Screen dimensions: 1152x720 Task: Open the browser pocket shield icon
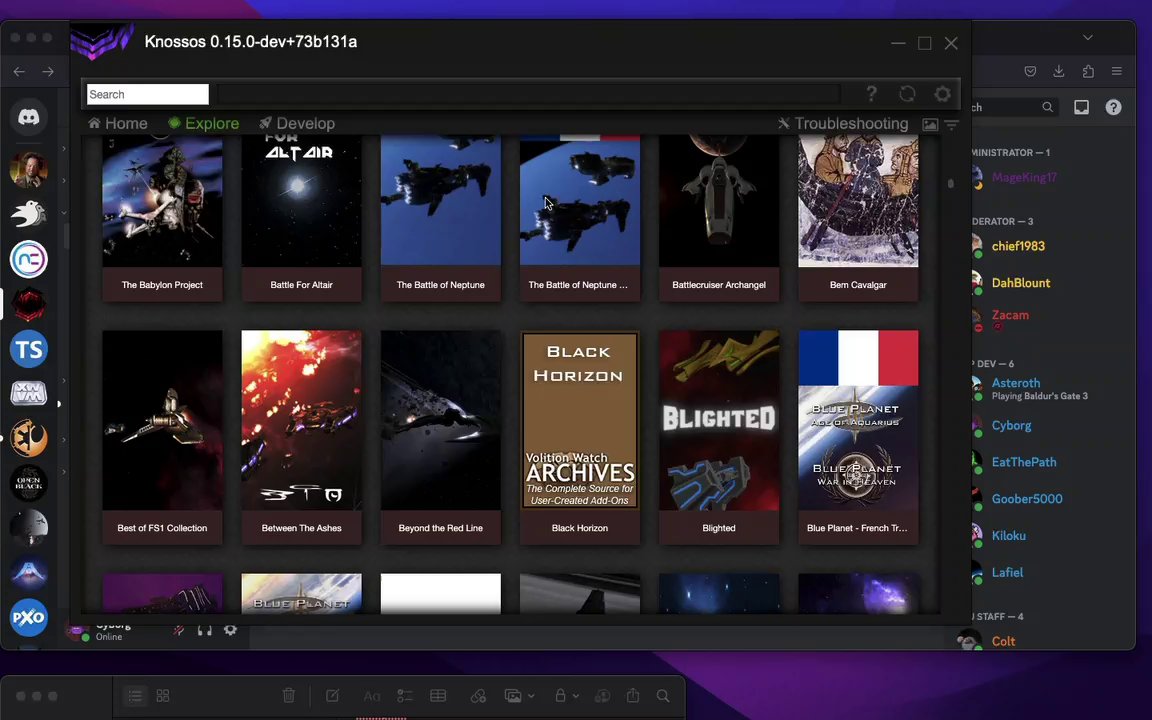[1030, 71]
